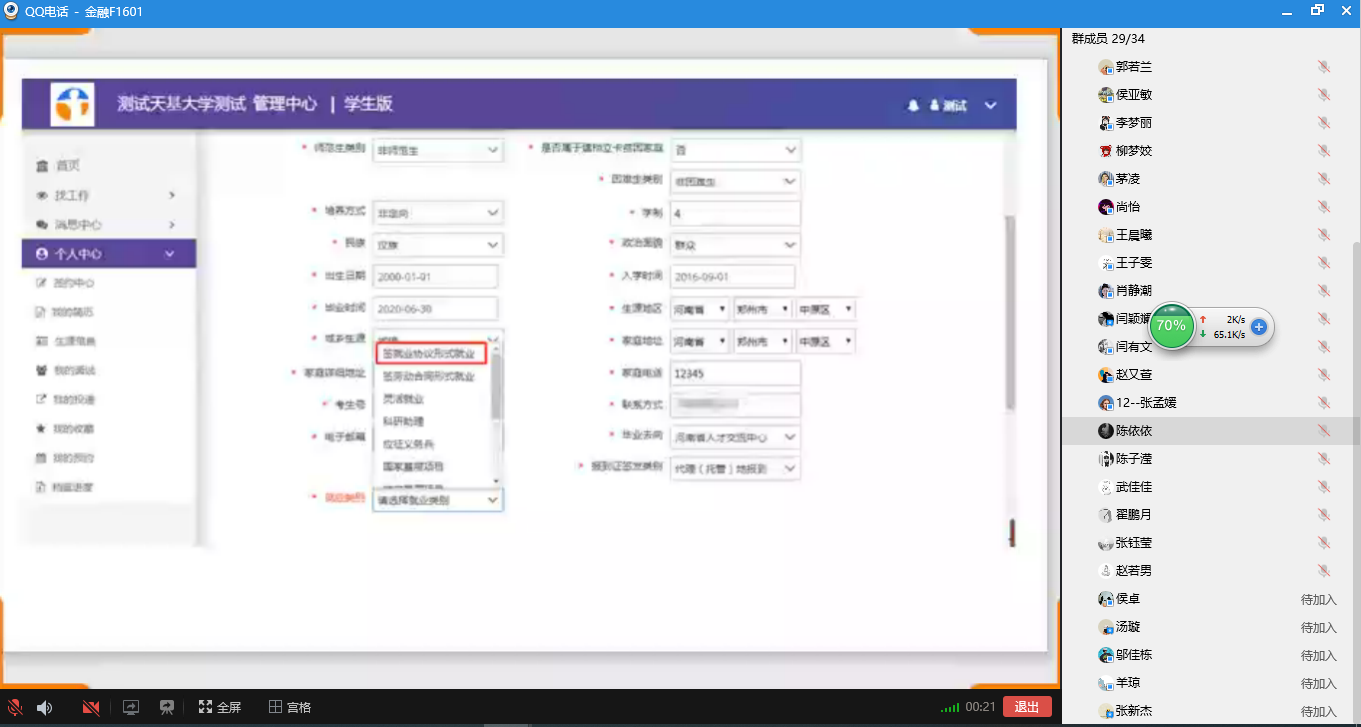Switch to 宫格 grid view
The width and height of the screenshot is (1361, 727).
click(290, 707)
